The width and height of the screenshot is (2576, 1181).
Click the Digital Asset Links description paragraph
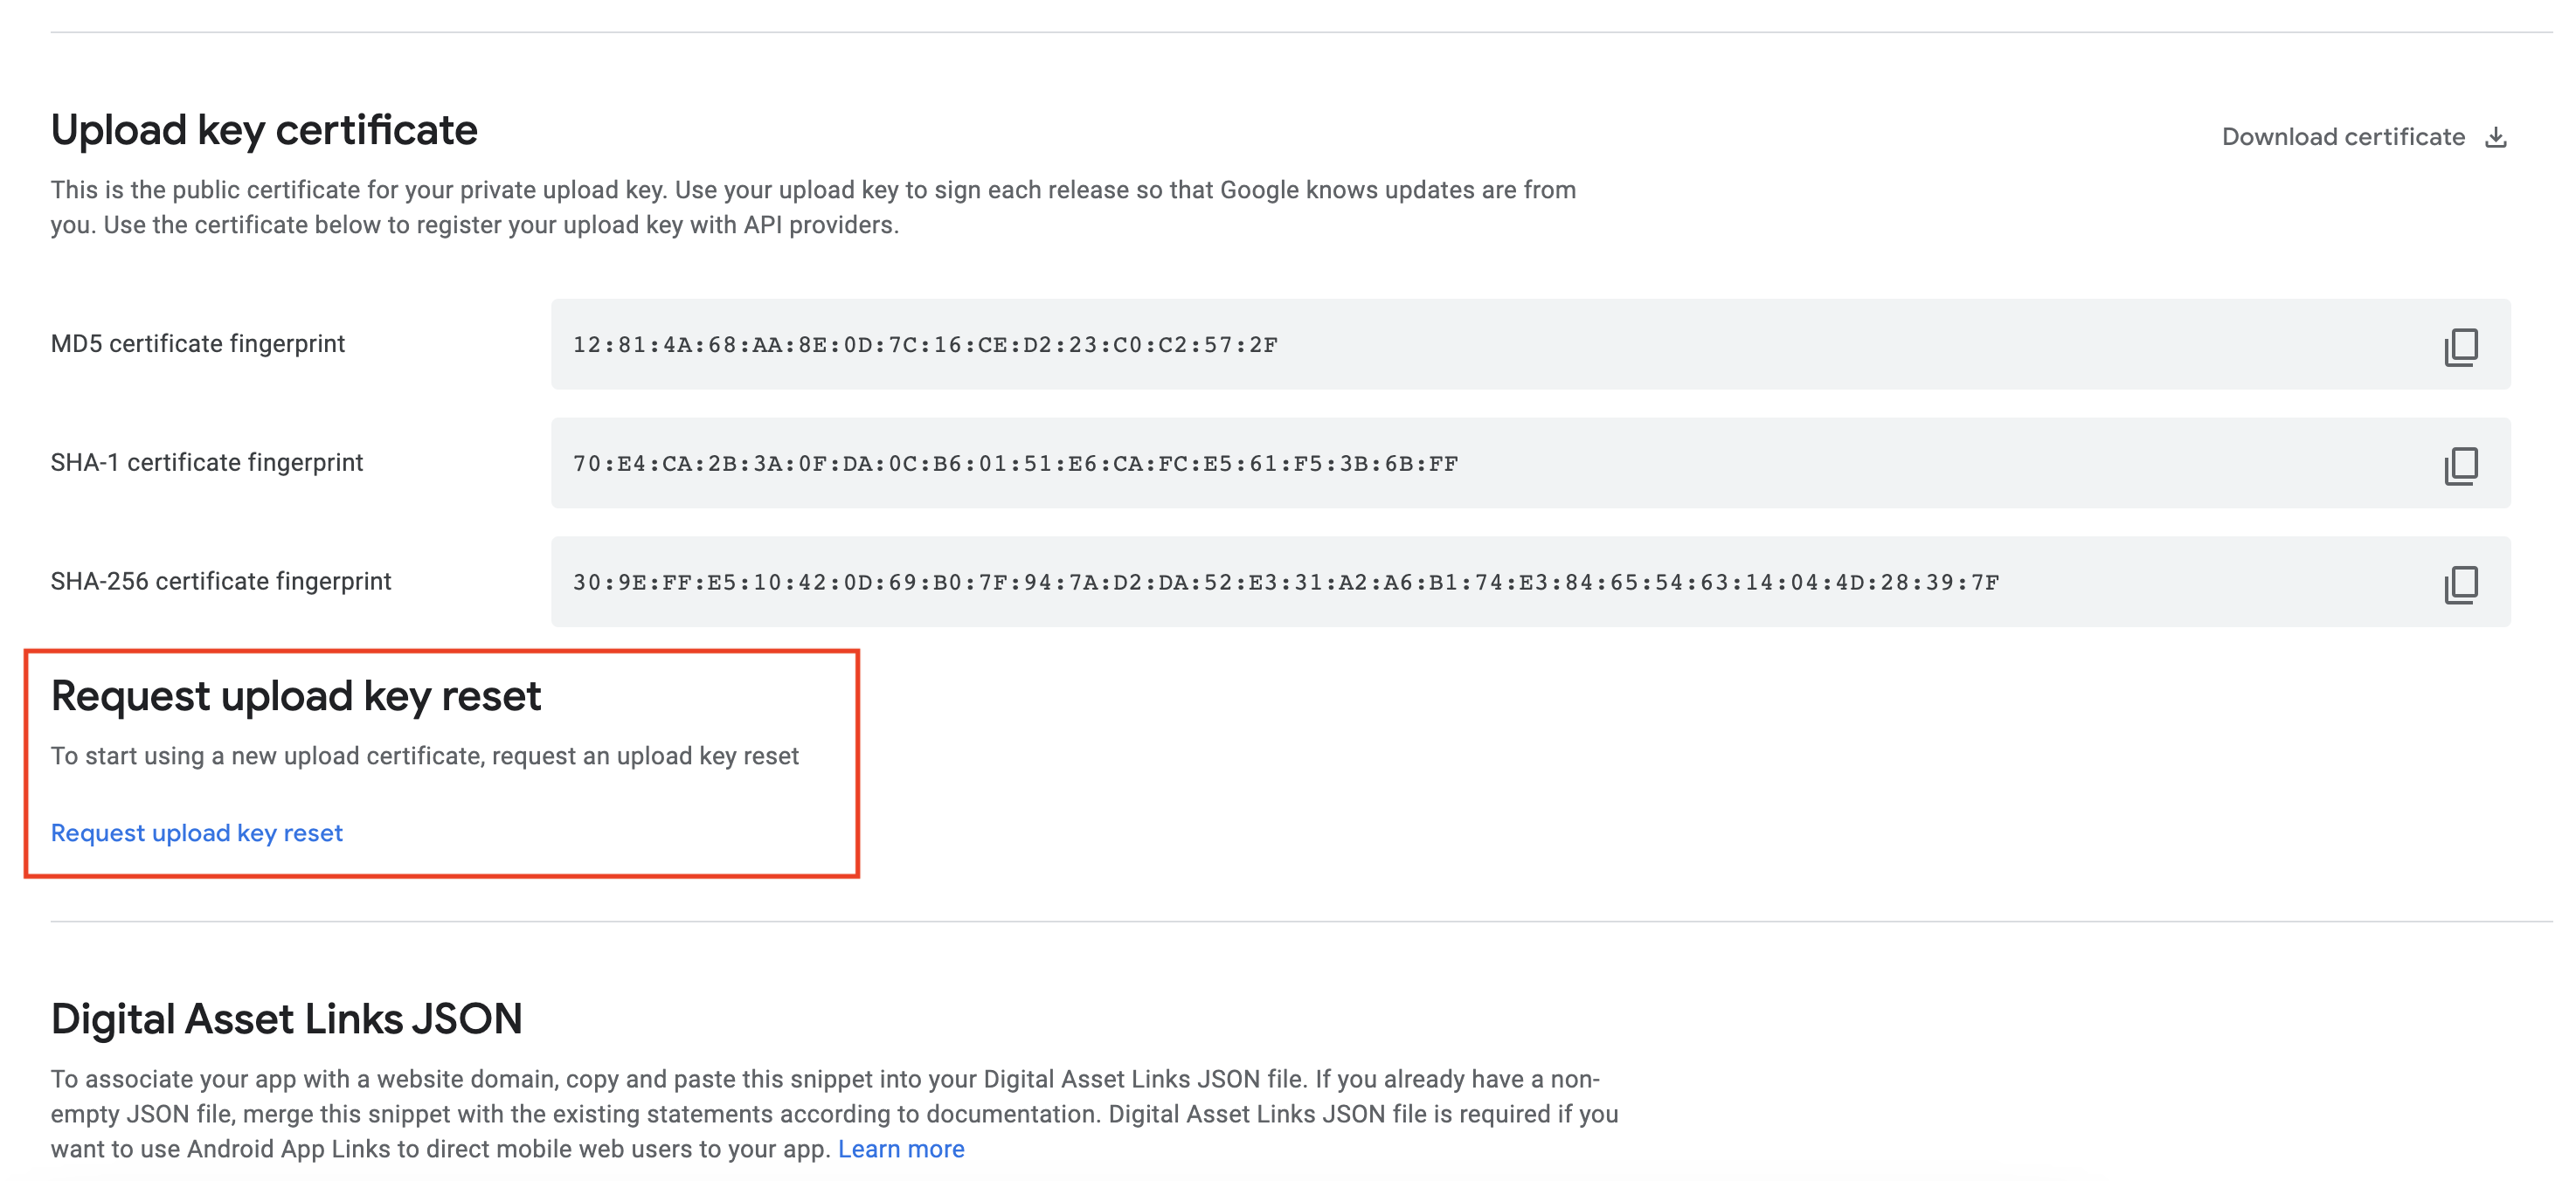point(834,1114)
